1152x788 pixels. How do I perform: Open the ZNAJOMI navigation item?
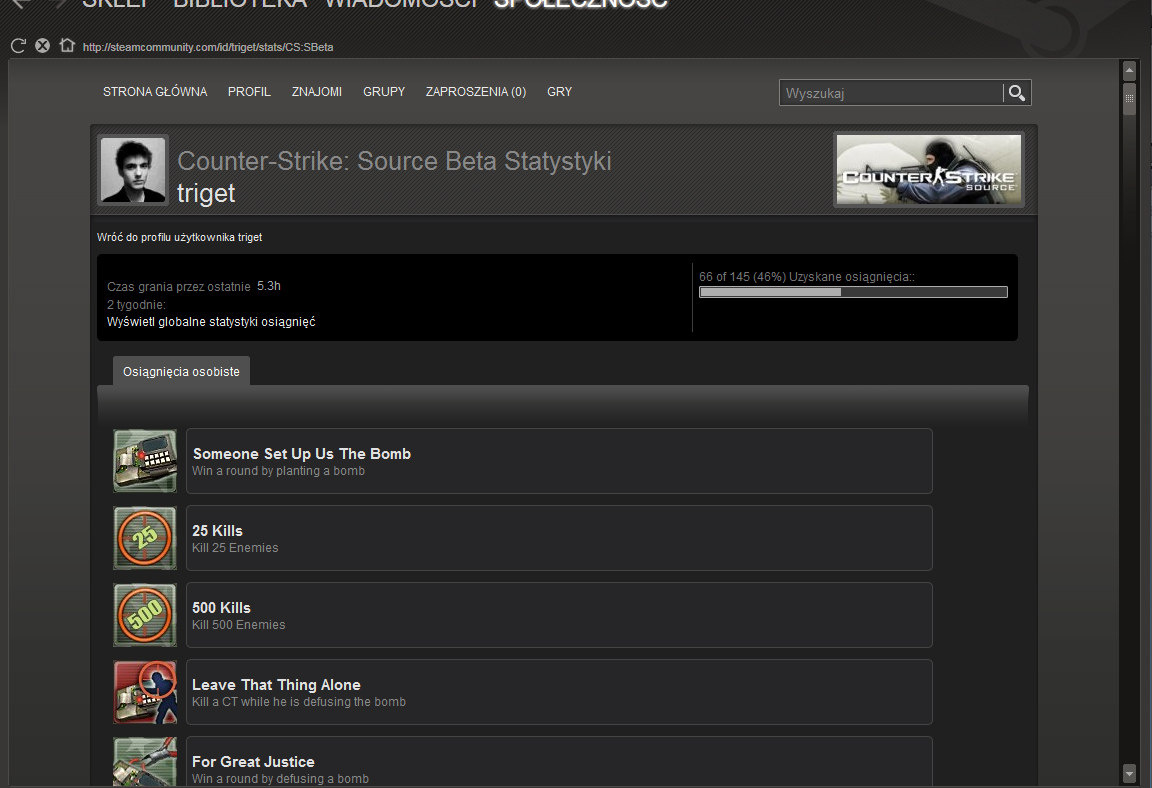(317, 92)
